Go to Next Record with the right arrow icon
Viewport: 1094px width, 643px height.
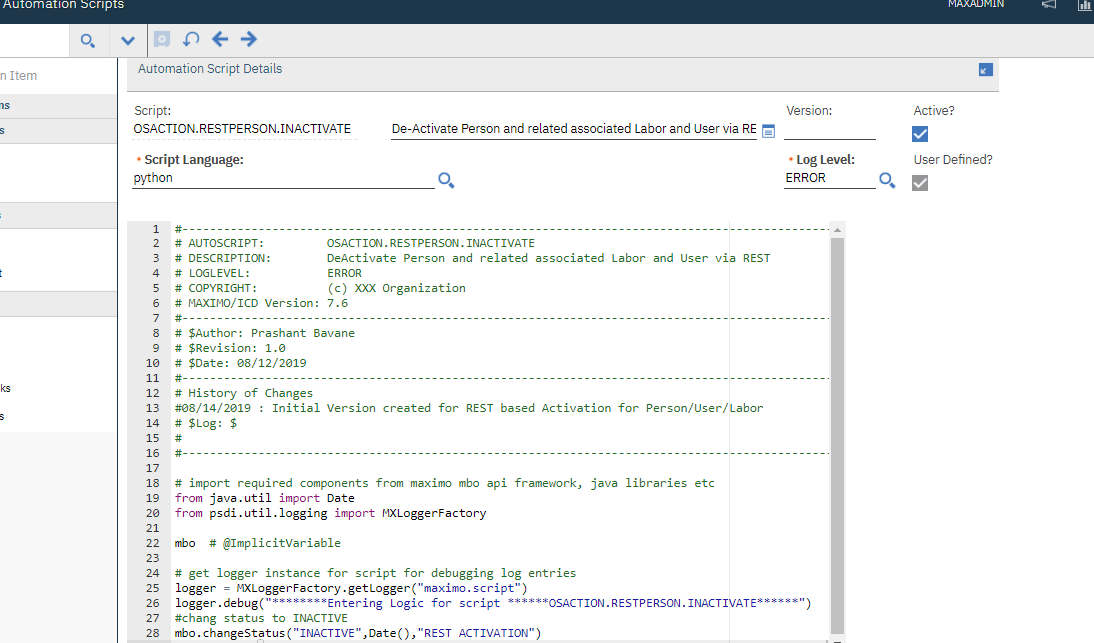(247, 39)
